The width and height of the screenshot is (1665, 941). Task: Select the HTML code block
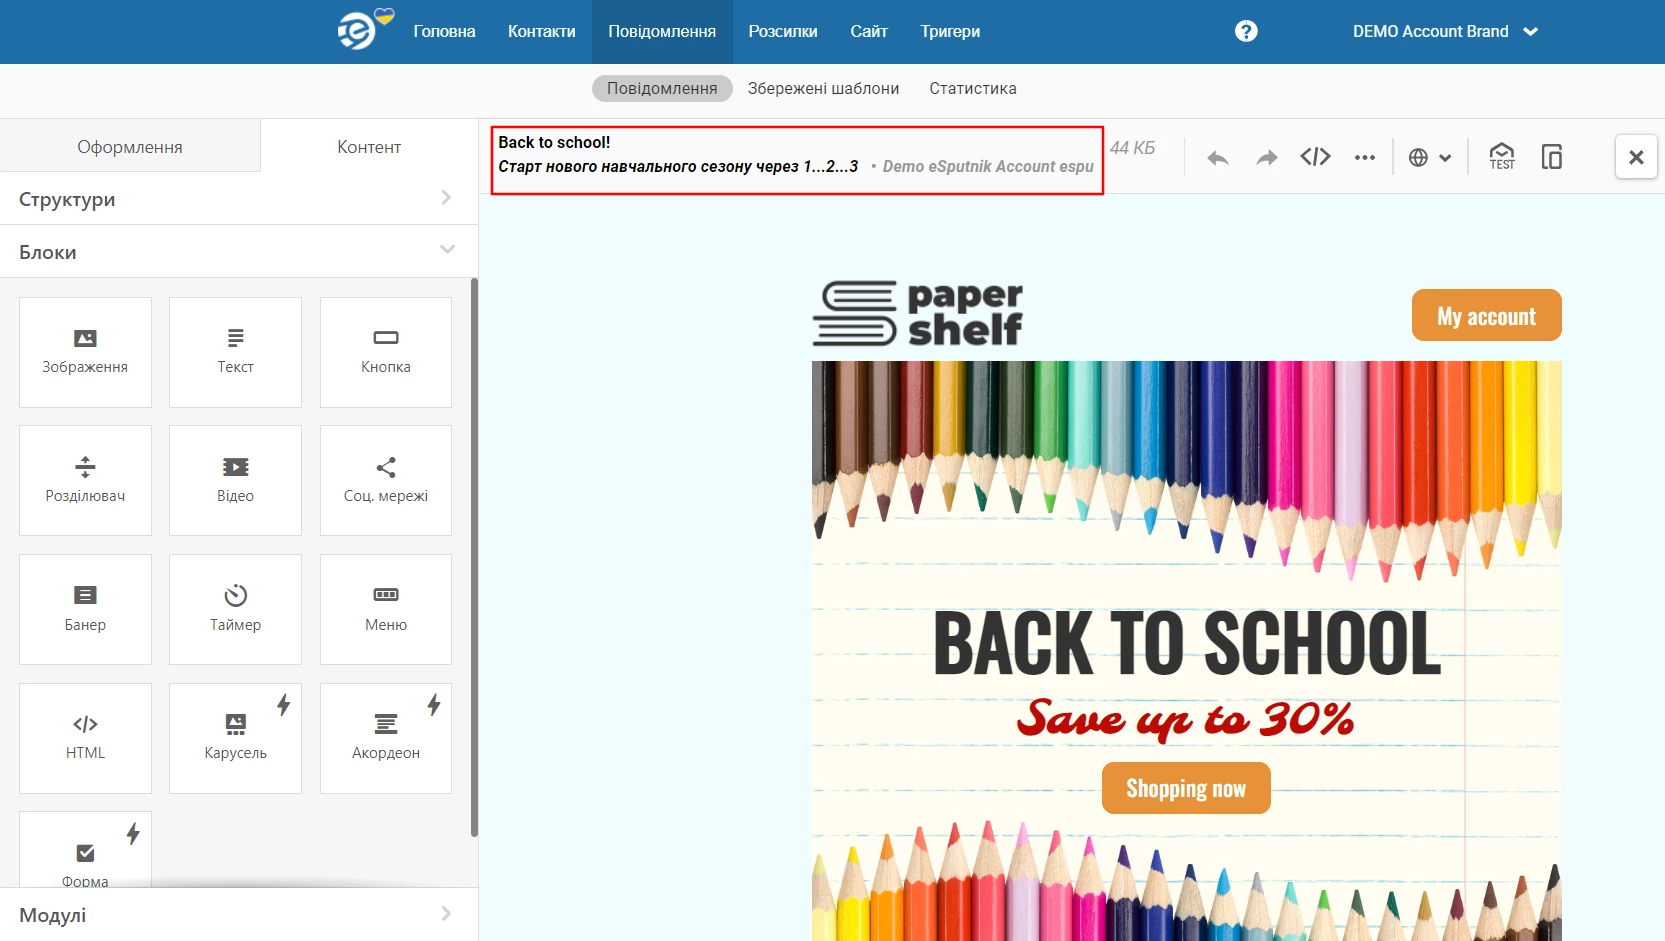[x=85, y=738]
